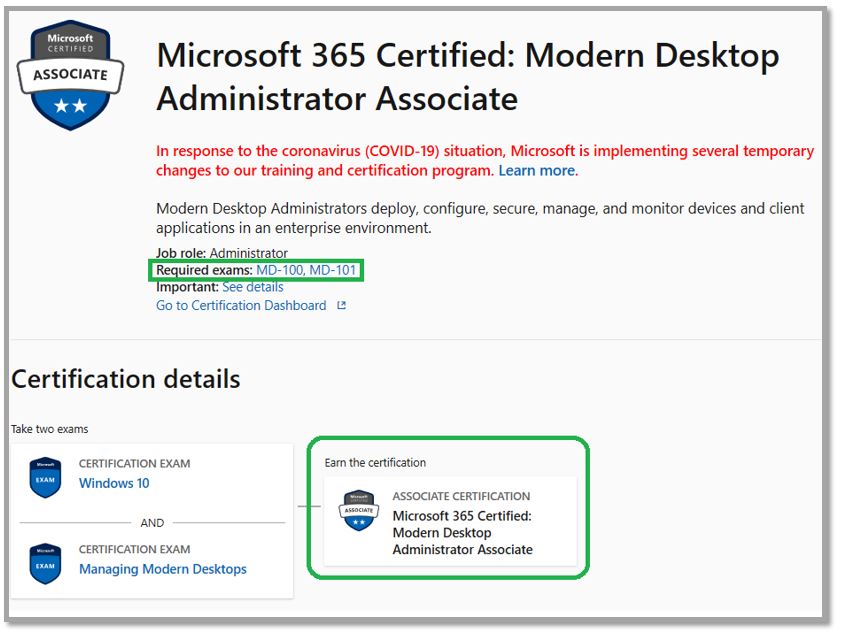Follow the Learn more link about COVID-19 changes
The width and height of the screenshot is (851, 633).
point(537,171)
